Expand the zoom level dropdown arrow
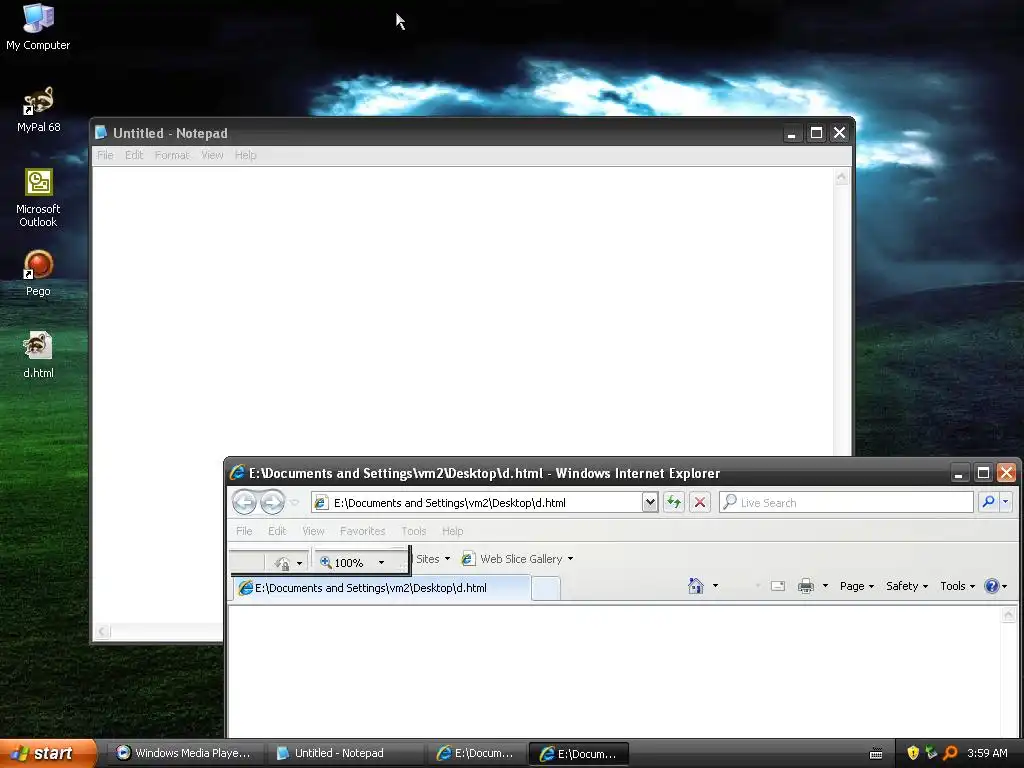The width and height of the screenshot is (1024, 768). (x=381, y=562)
